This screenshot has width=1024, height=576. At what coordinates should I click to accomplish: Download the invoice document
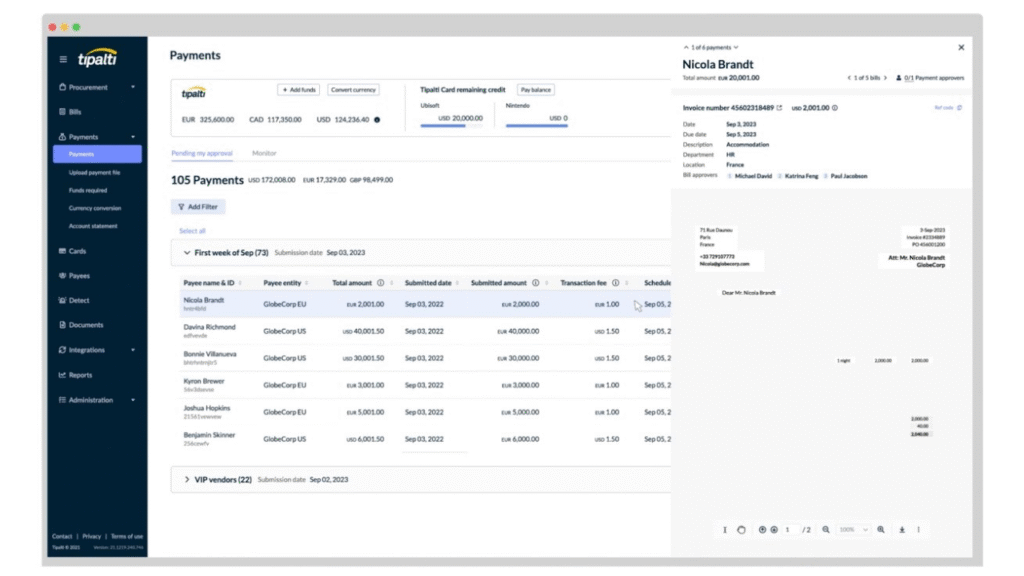click(x=901, y=529)
